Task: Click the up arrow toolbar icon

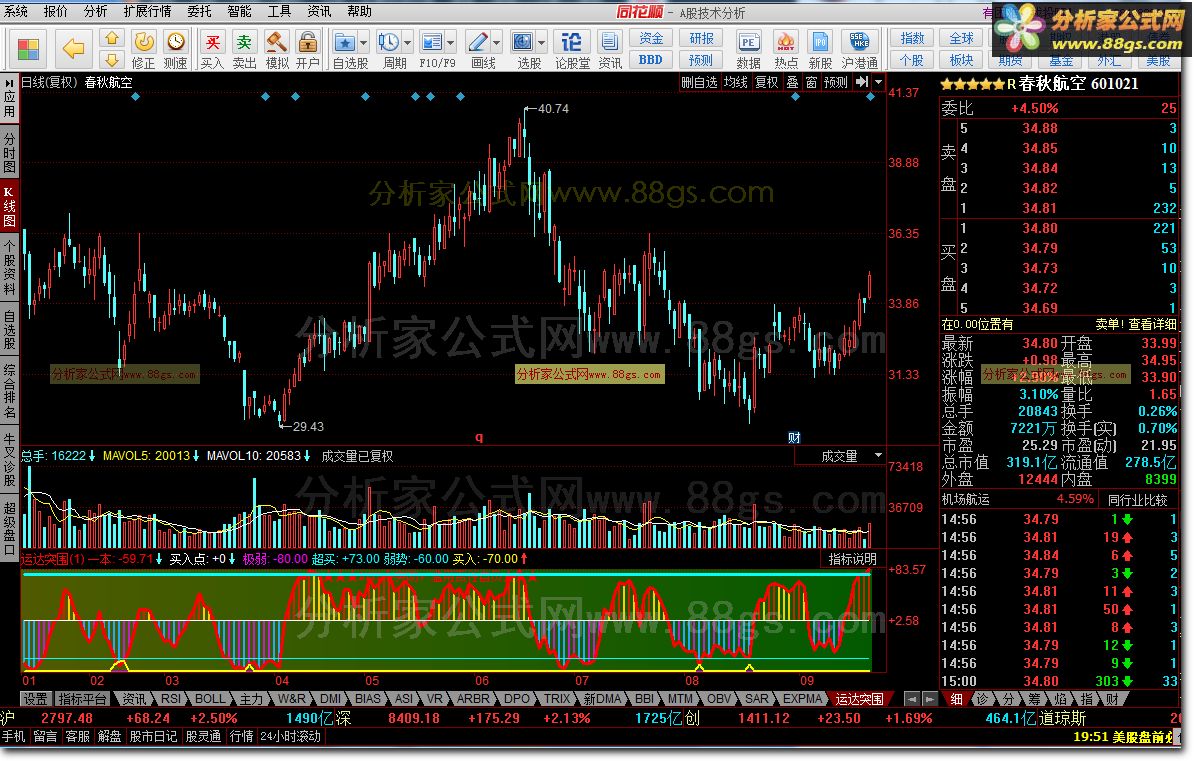Action: click(112, 38)
